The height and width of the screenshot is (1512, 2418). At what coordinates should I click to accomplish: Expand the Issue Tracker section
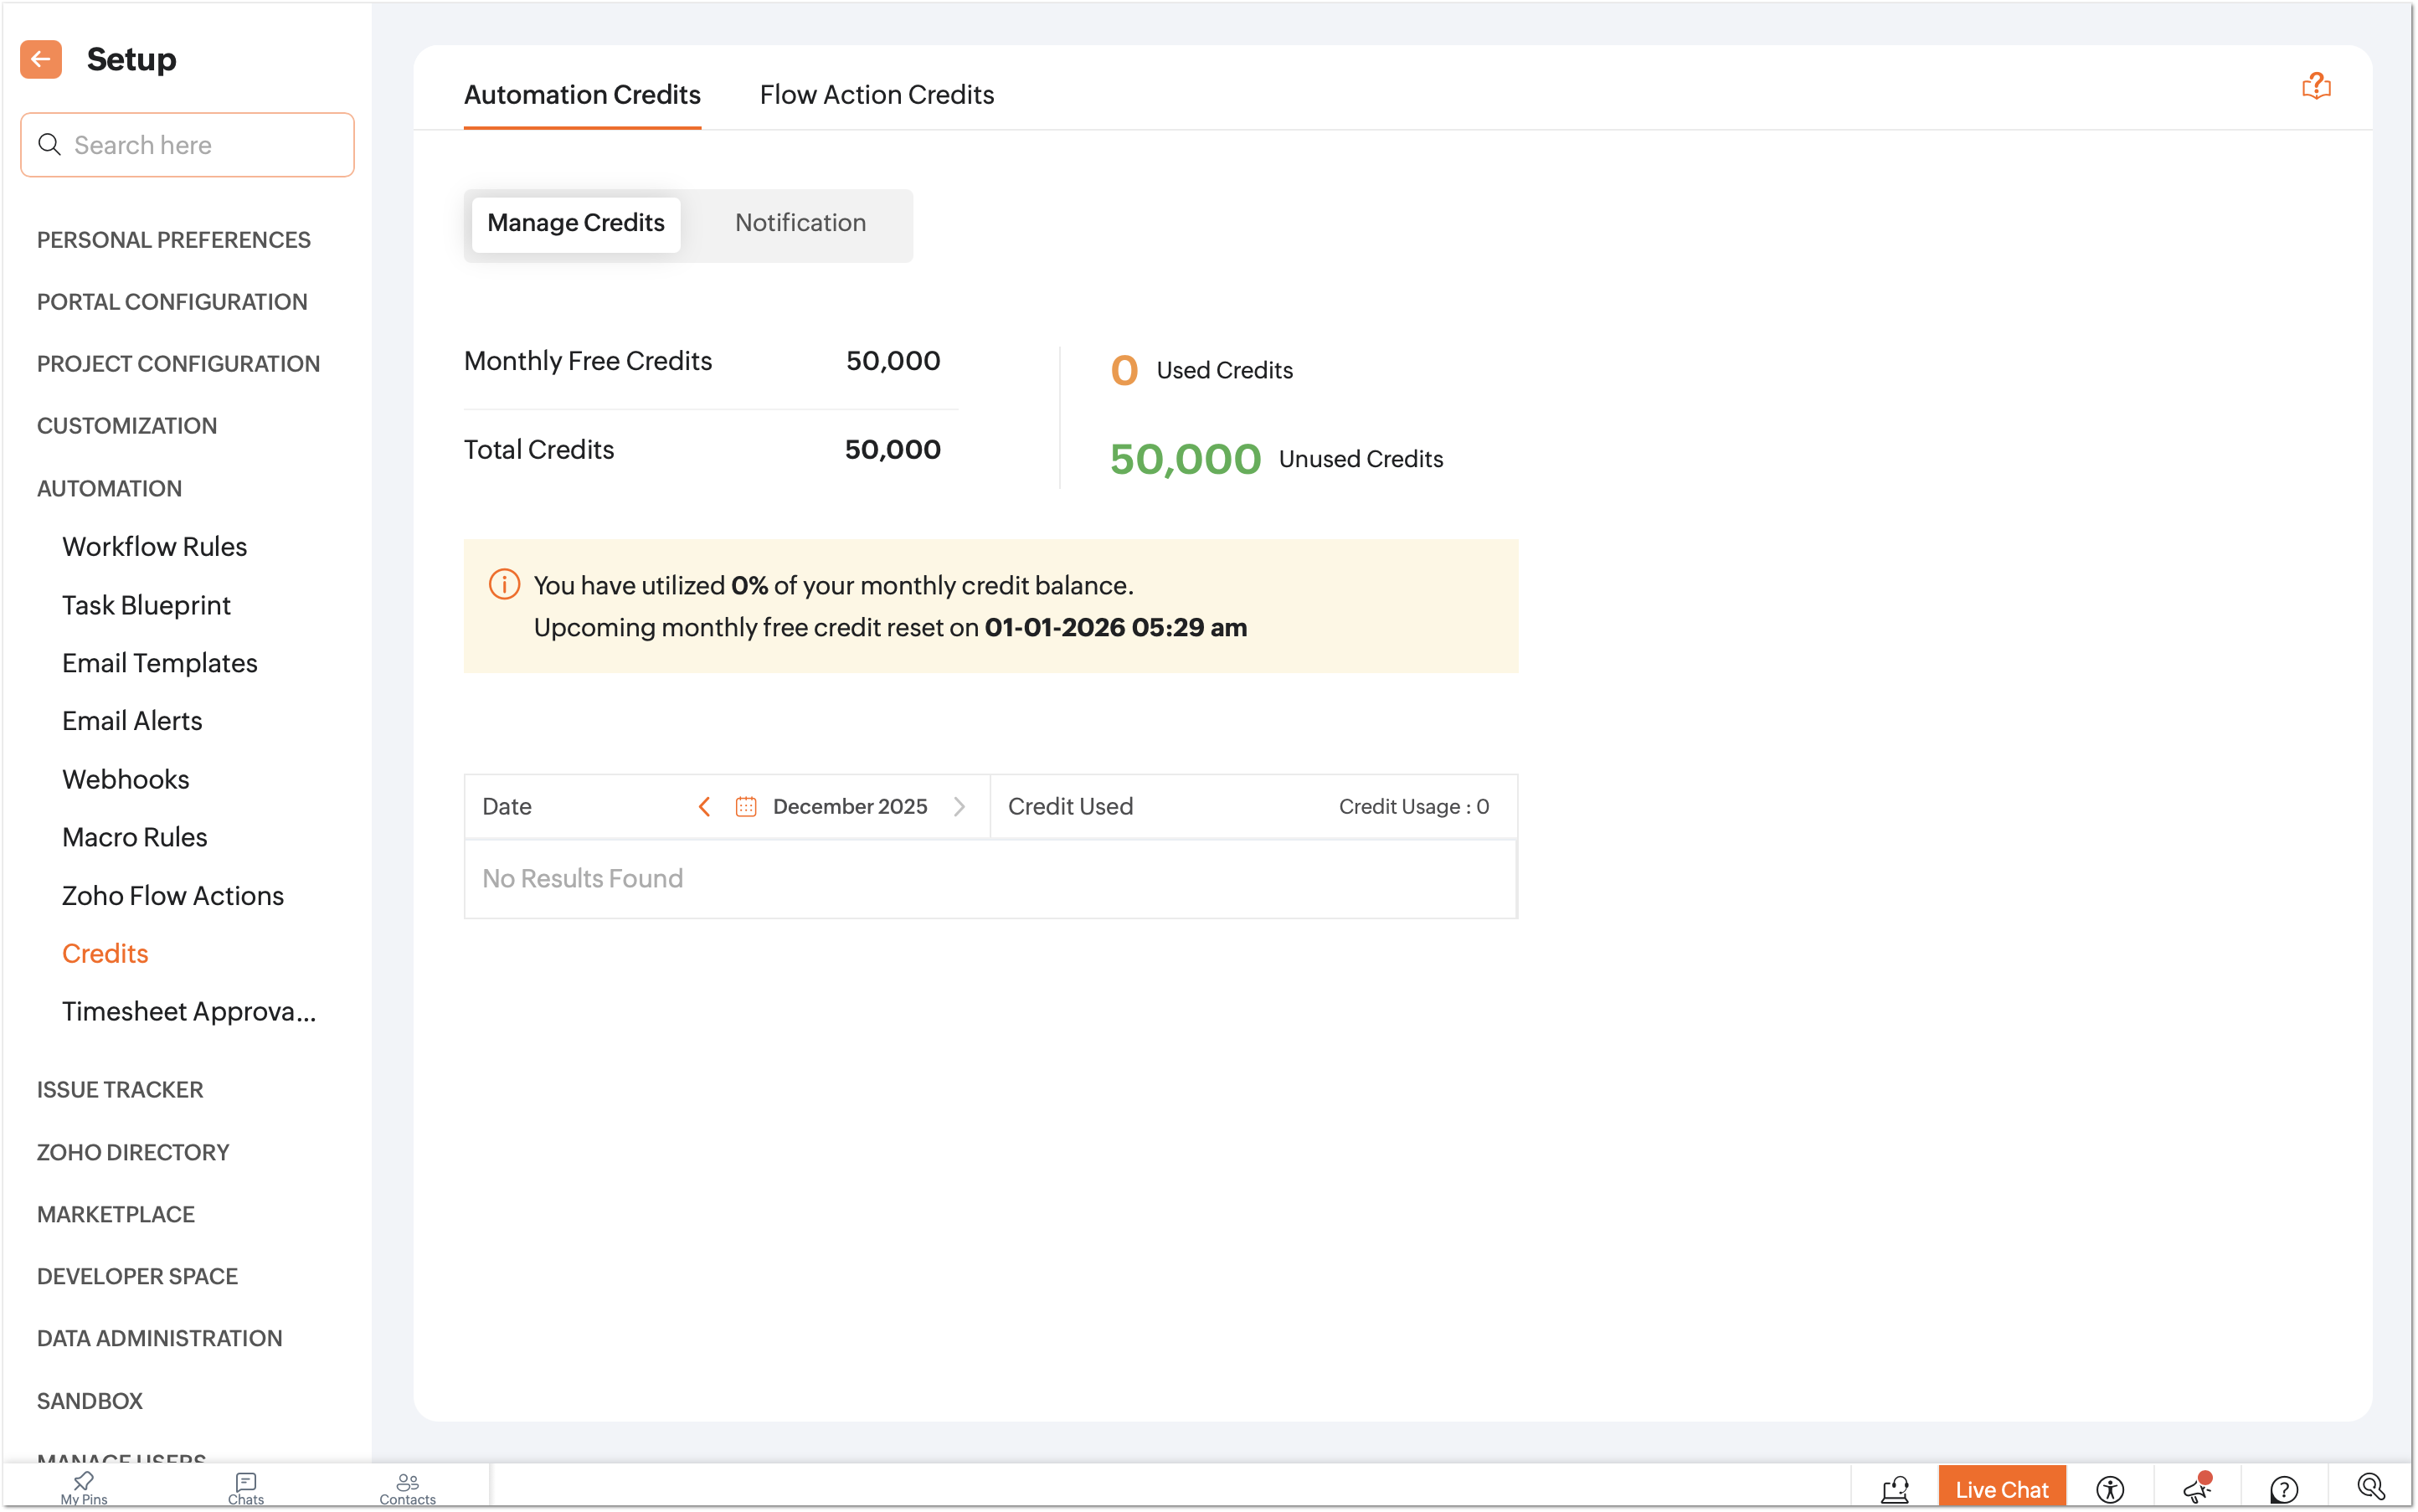tap(120, 1090)
